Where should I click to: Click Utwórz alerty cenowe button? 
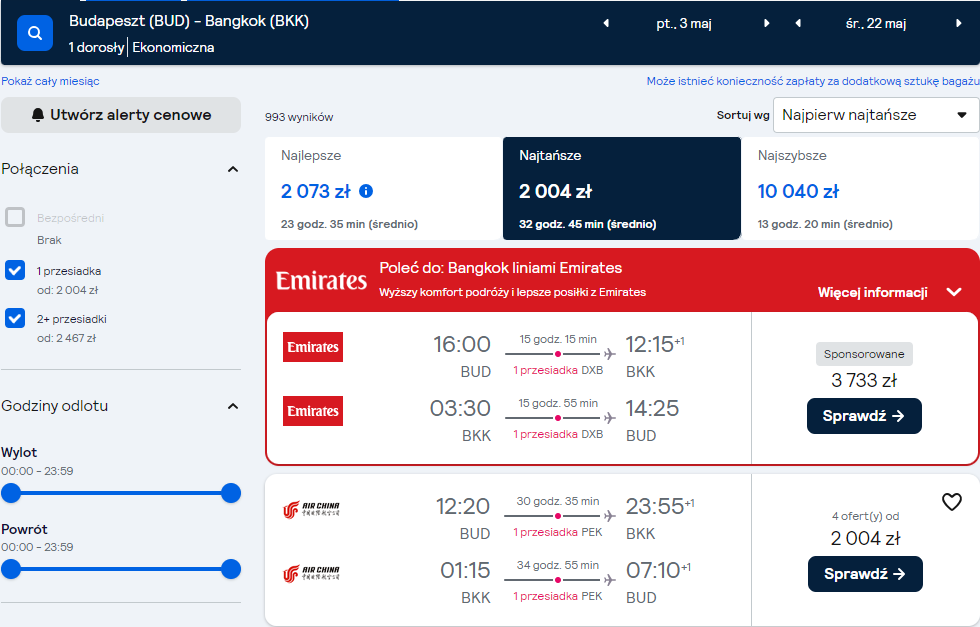coord(121,115)
